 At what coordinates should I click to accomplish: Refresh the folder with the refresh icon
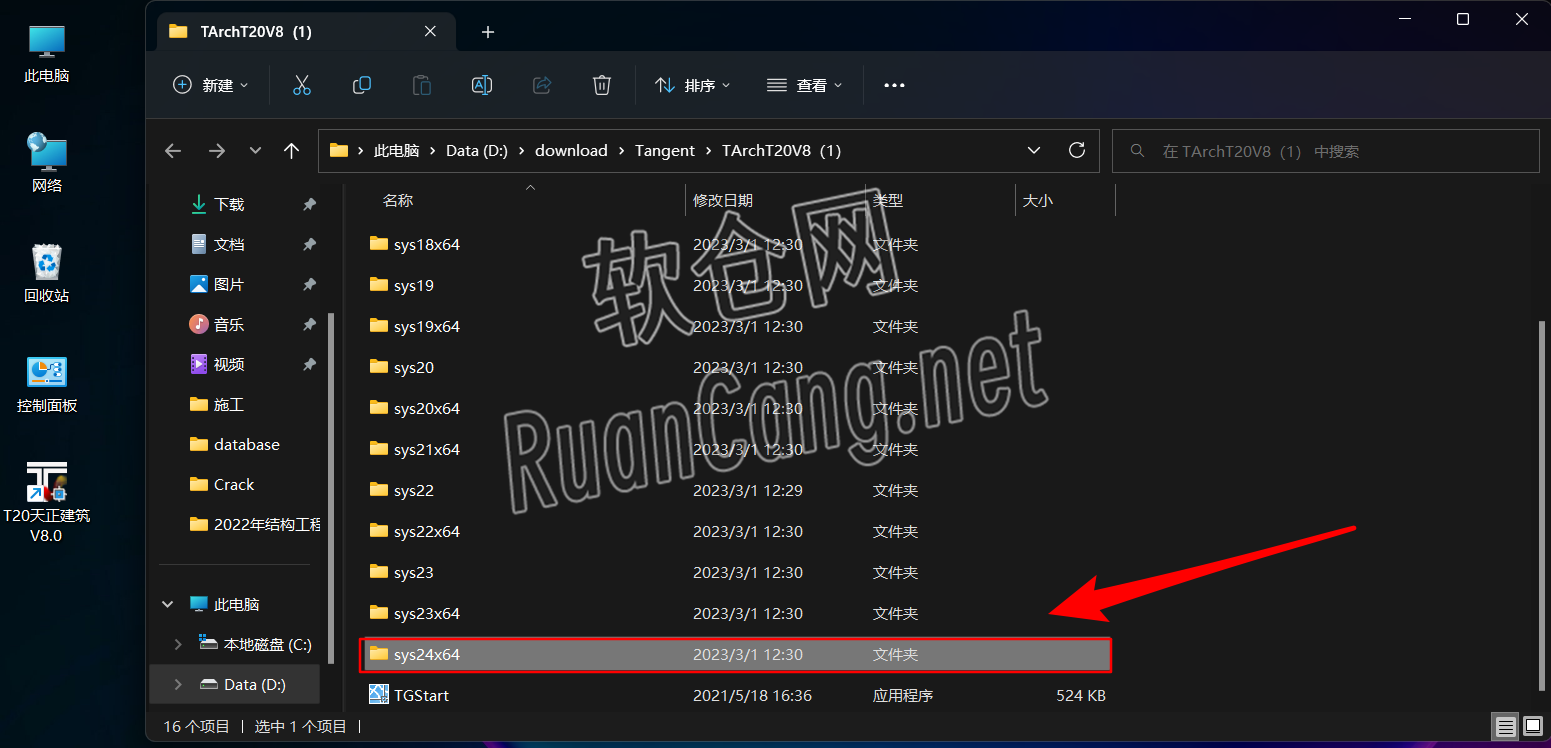(1077, 150)
